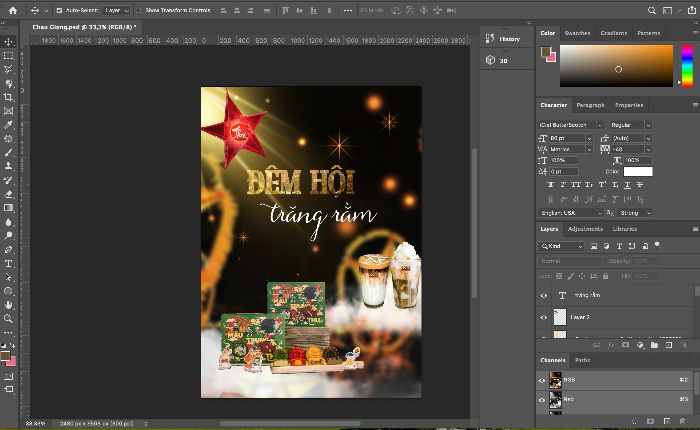Select the Move tool in toolbar
The height and width of the screenshot is (430, 700).
8,42
